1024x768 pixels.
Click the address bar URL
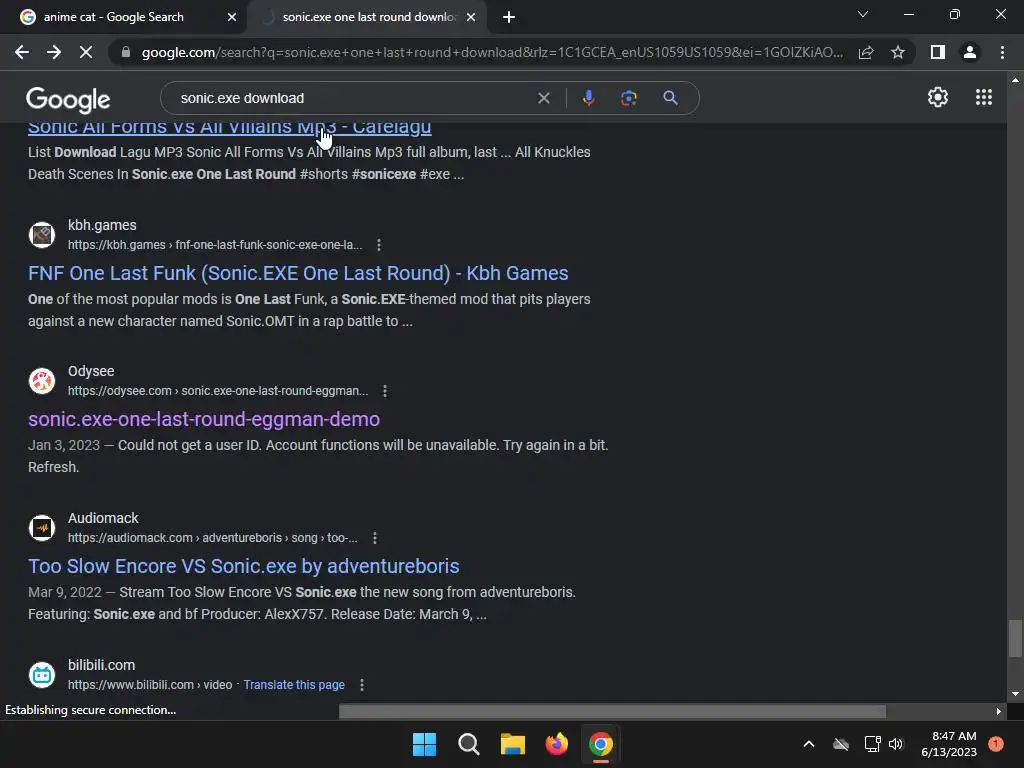[492, 52]
